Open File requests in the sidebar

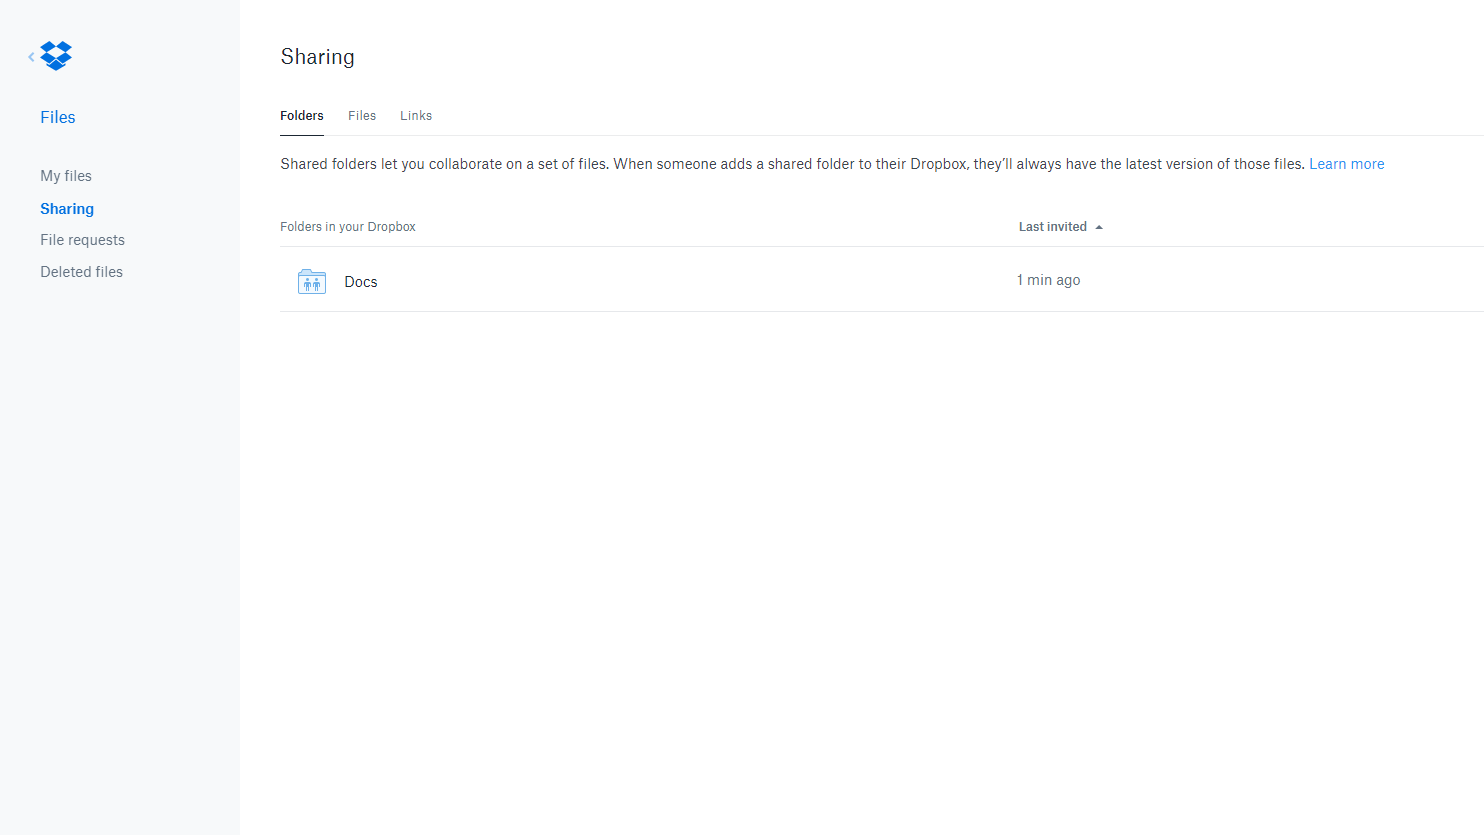(82, 240)
